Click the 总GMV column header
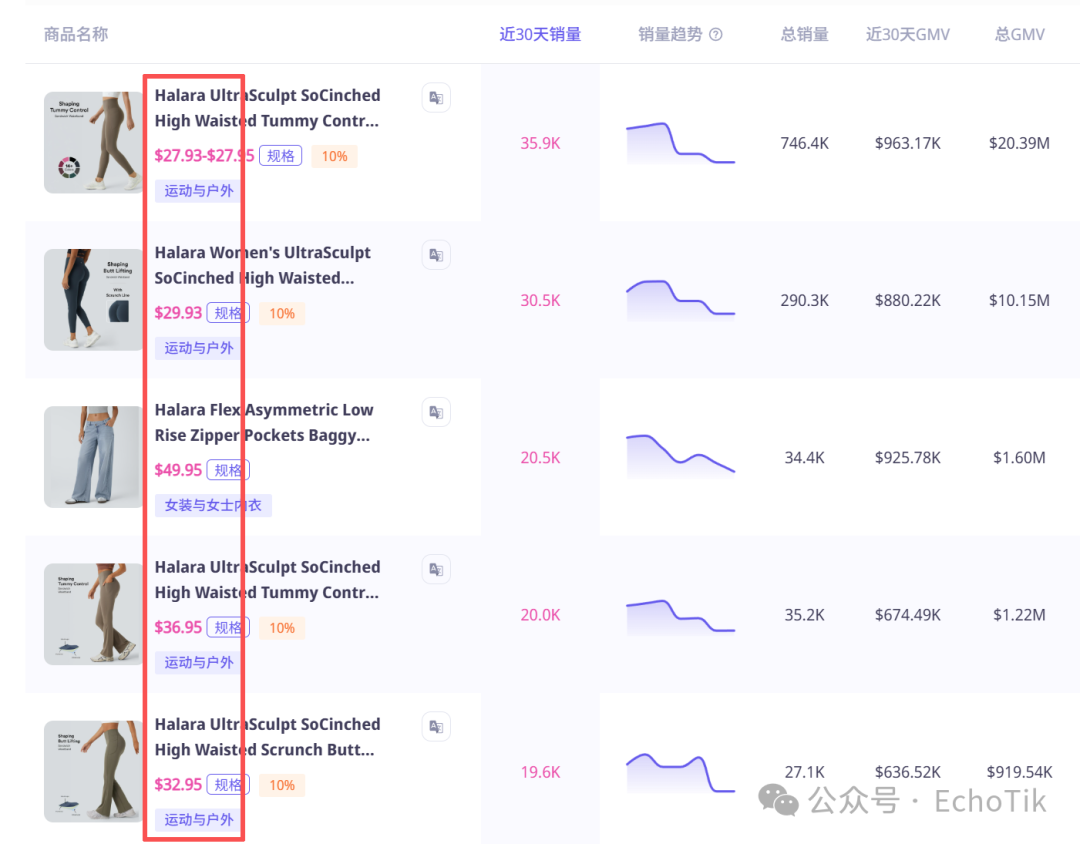Viewport: 1080px width, 844px height. (1019, 35)
